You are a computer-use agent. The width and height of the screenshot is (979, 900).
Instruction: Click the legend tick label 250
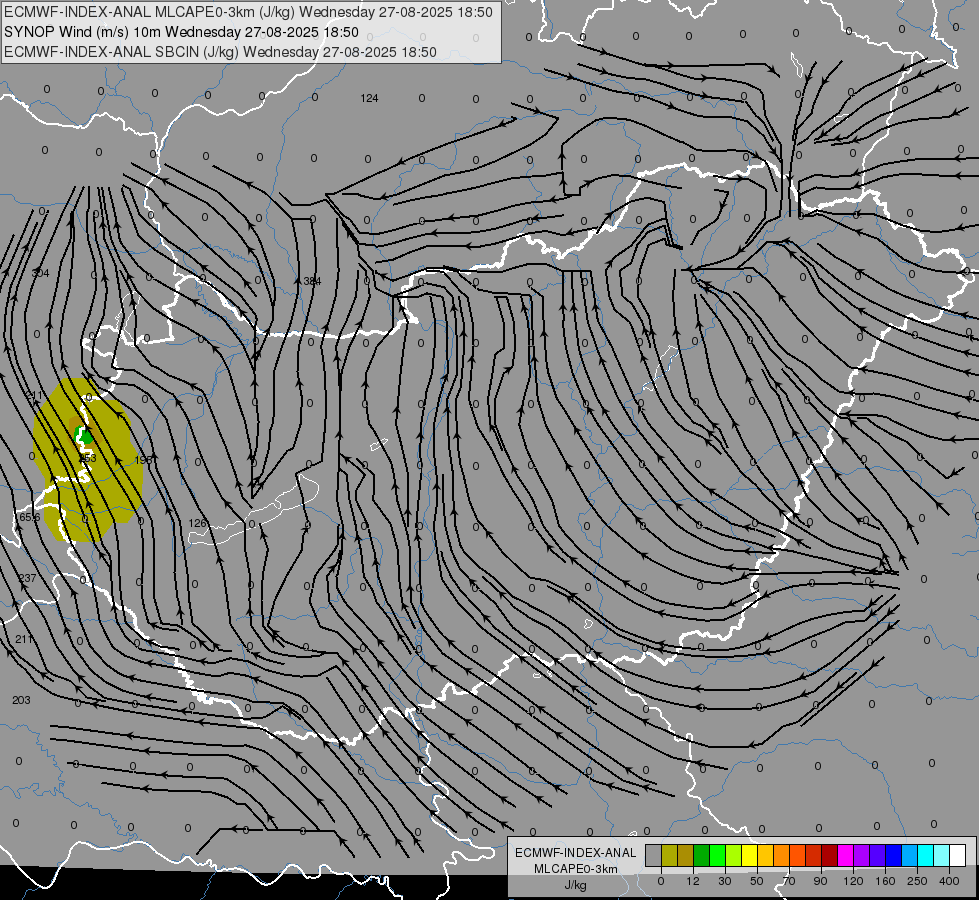click(917, 881)
